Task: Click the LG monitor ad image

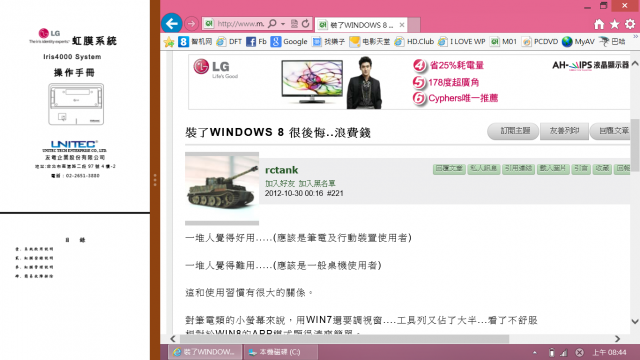Action: [x=312, y=81]
